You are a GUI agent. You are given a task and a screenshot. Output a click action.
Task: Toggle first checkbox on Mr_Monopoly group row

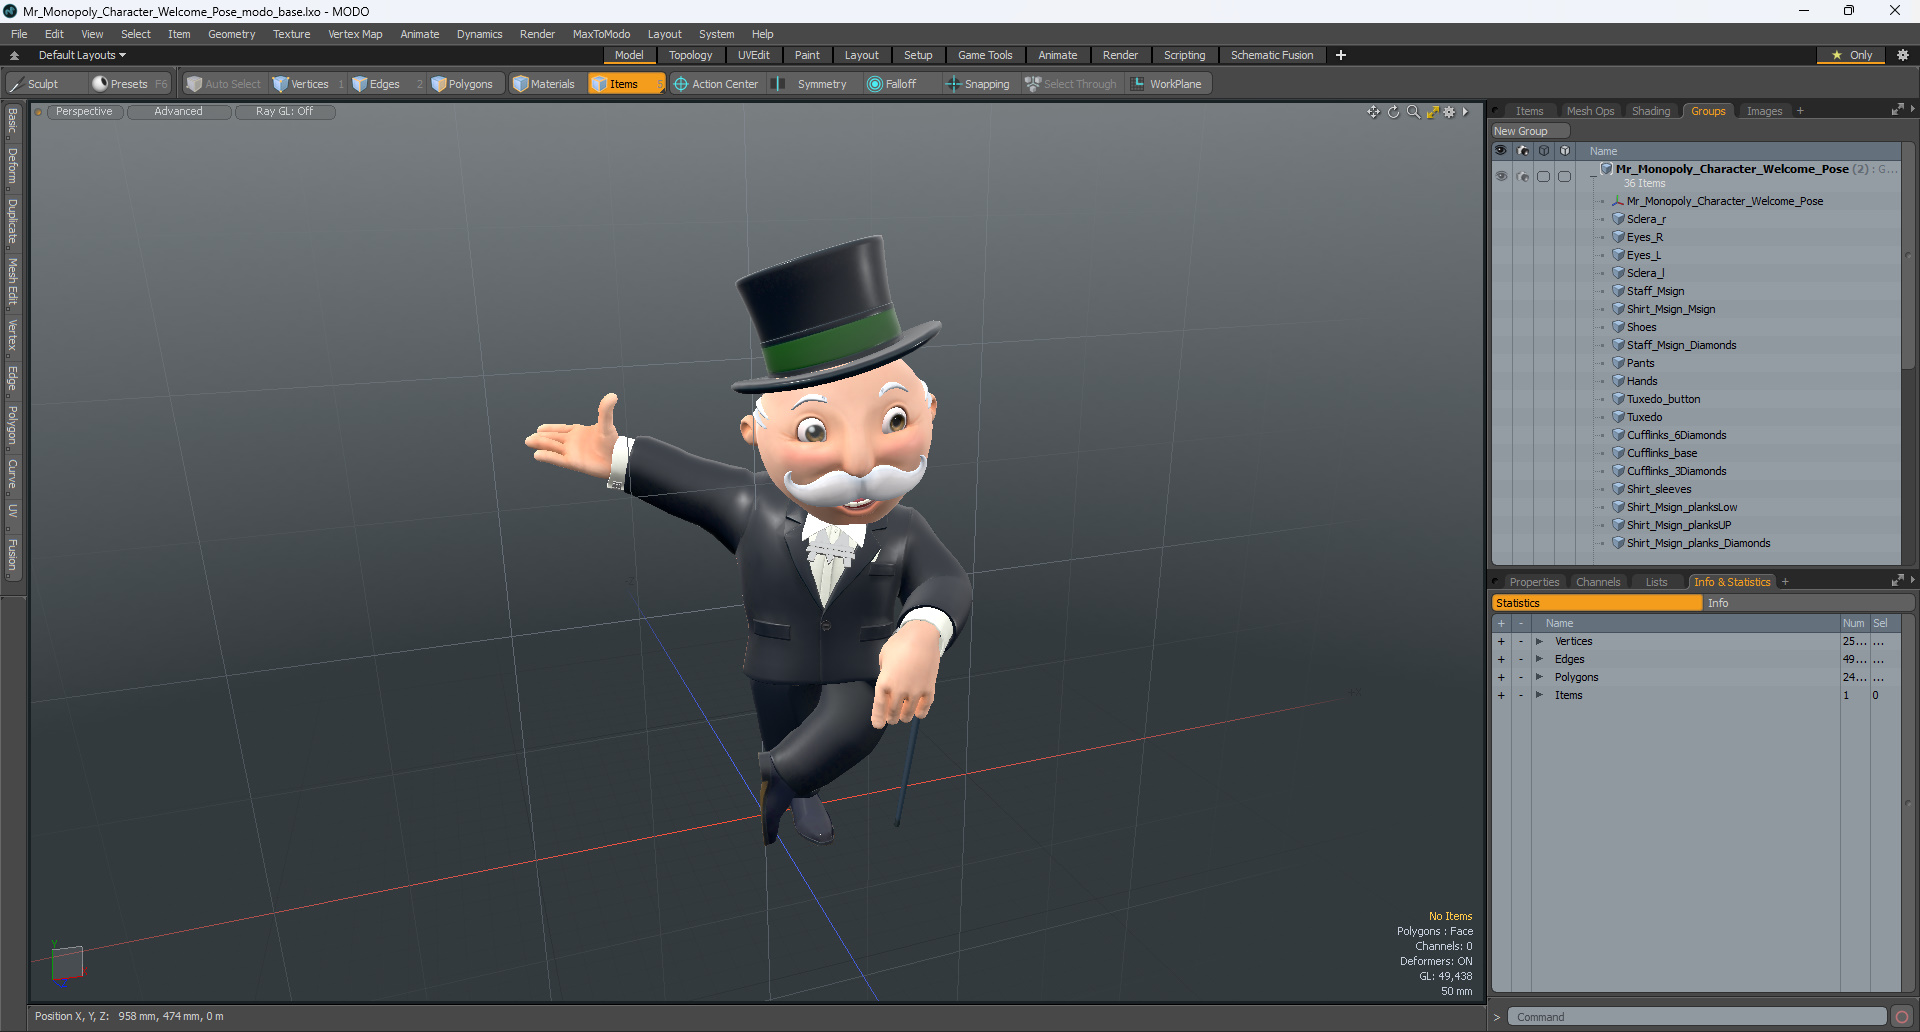click(1543, 176)
